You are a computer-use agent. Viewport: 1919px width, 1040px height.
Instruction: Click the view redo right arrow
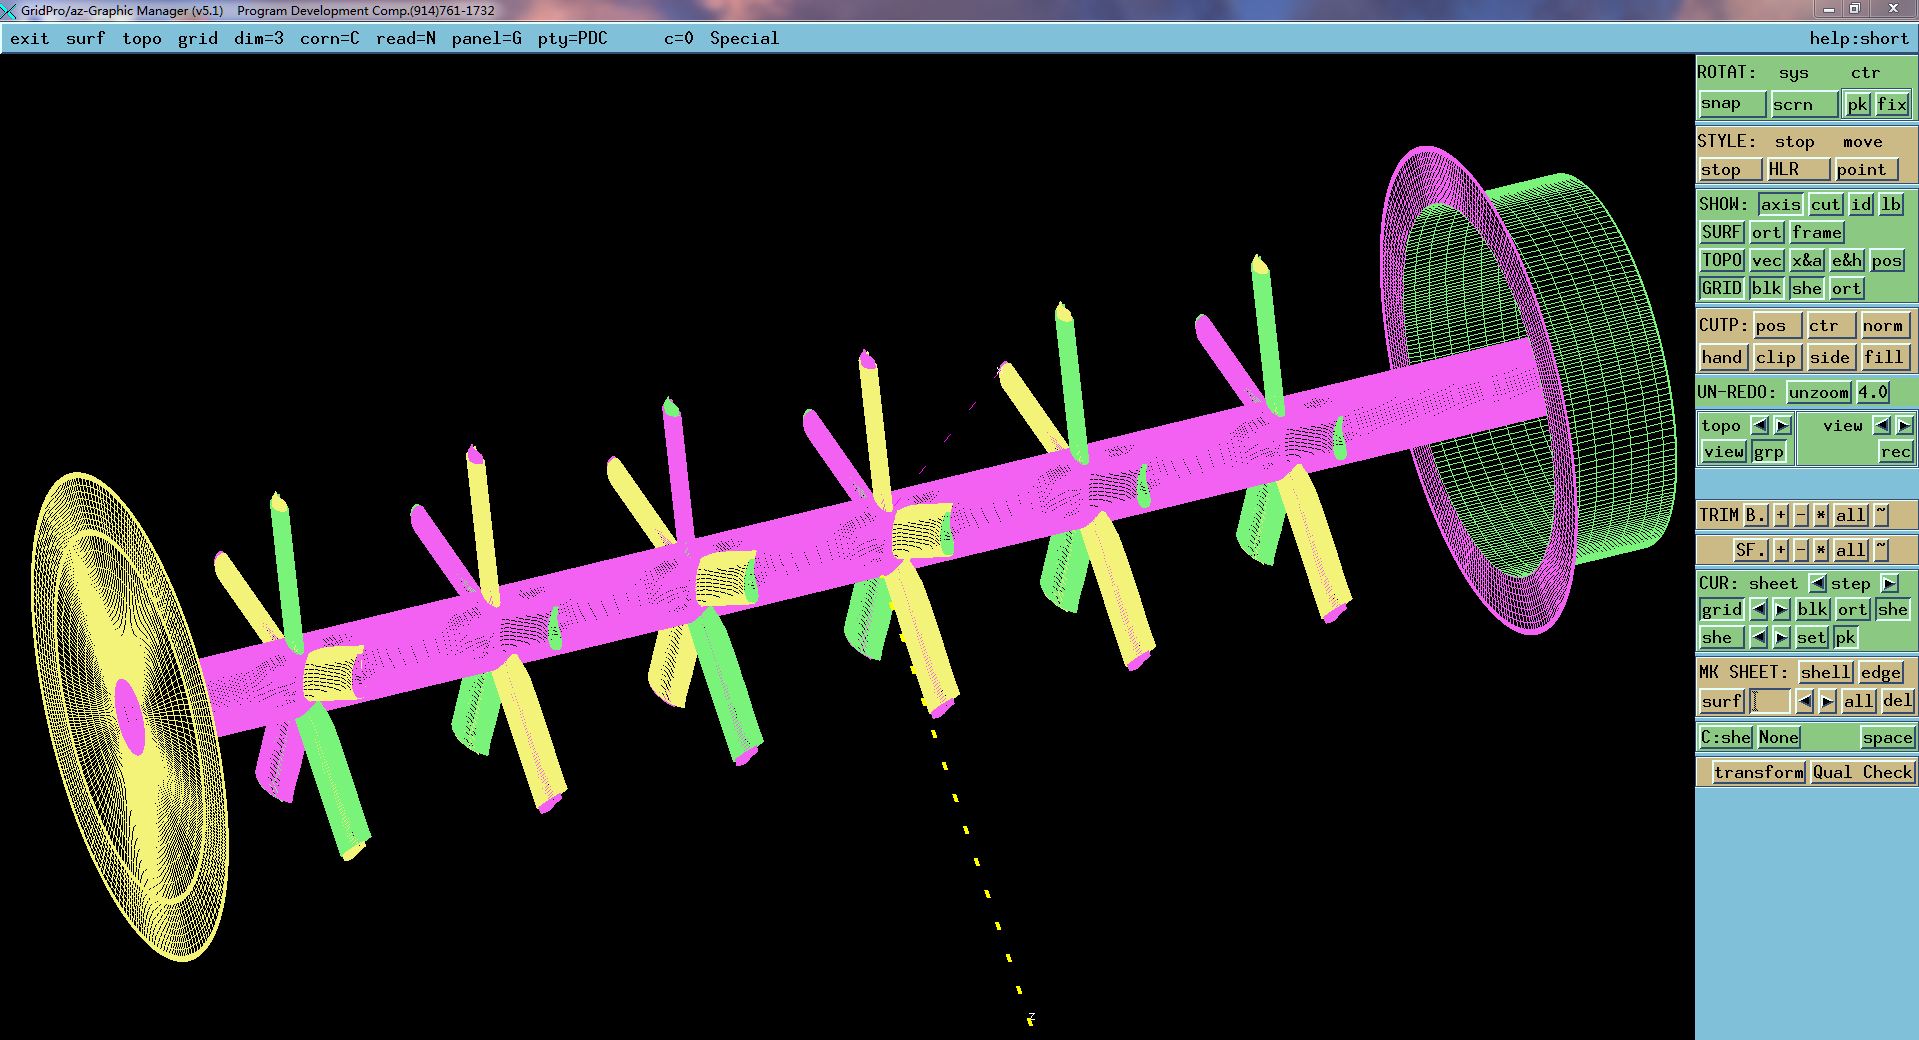(1904, 425)
